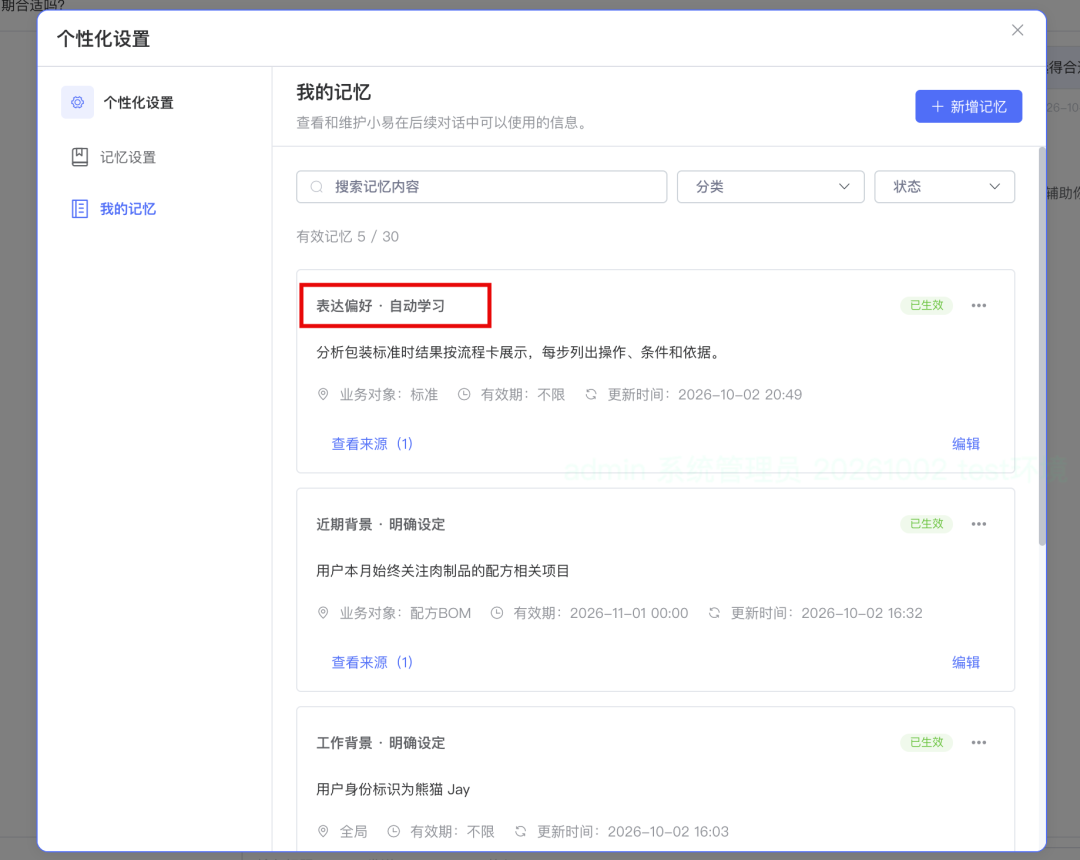
Task: Click the 业务对象：标准 label
Action: [x=388, y=395]
